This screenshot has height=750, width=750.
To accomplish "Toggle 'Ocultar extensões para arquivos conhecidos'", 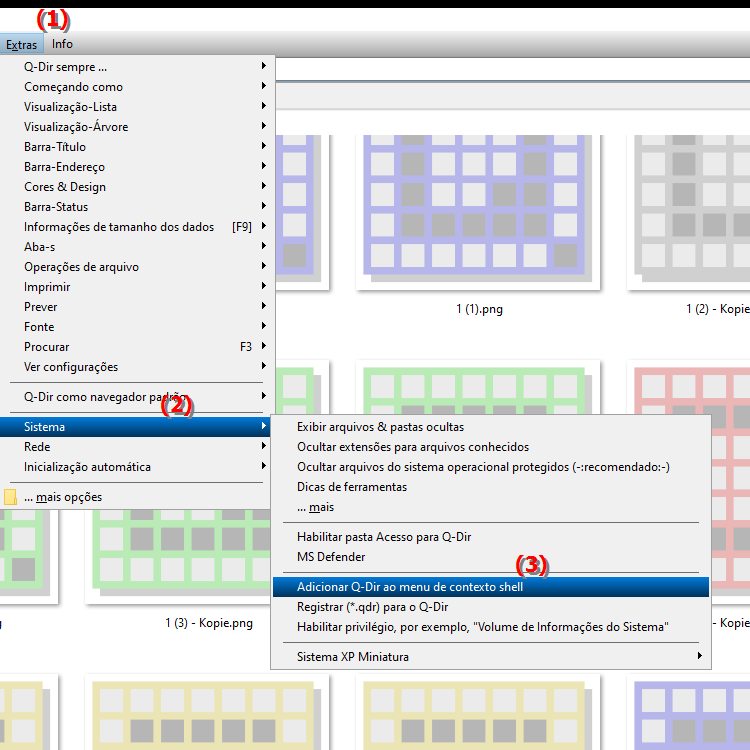I will [491, 447].
